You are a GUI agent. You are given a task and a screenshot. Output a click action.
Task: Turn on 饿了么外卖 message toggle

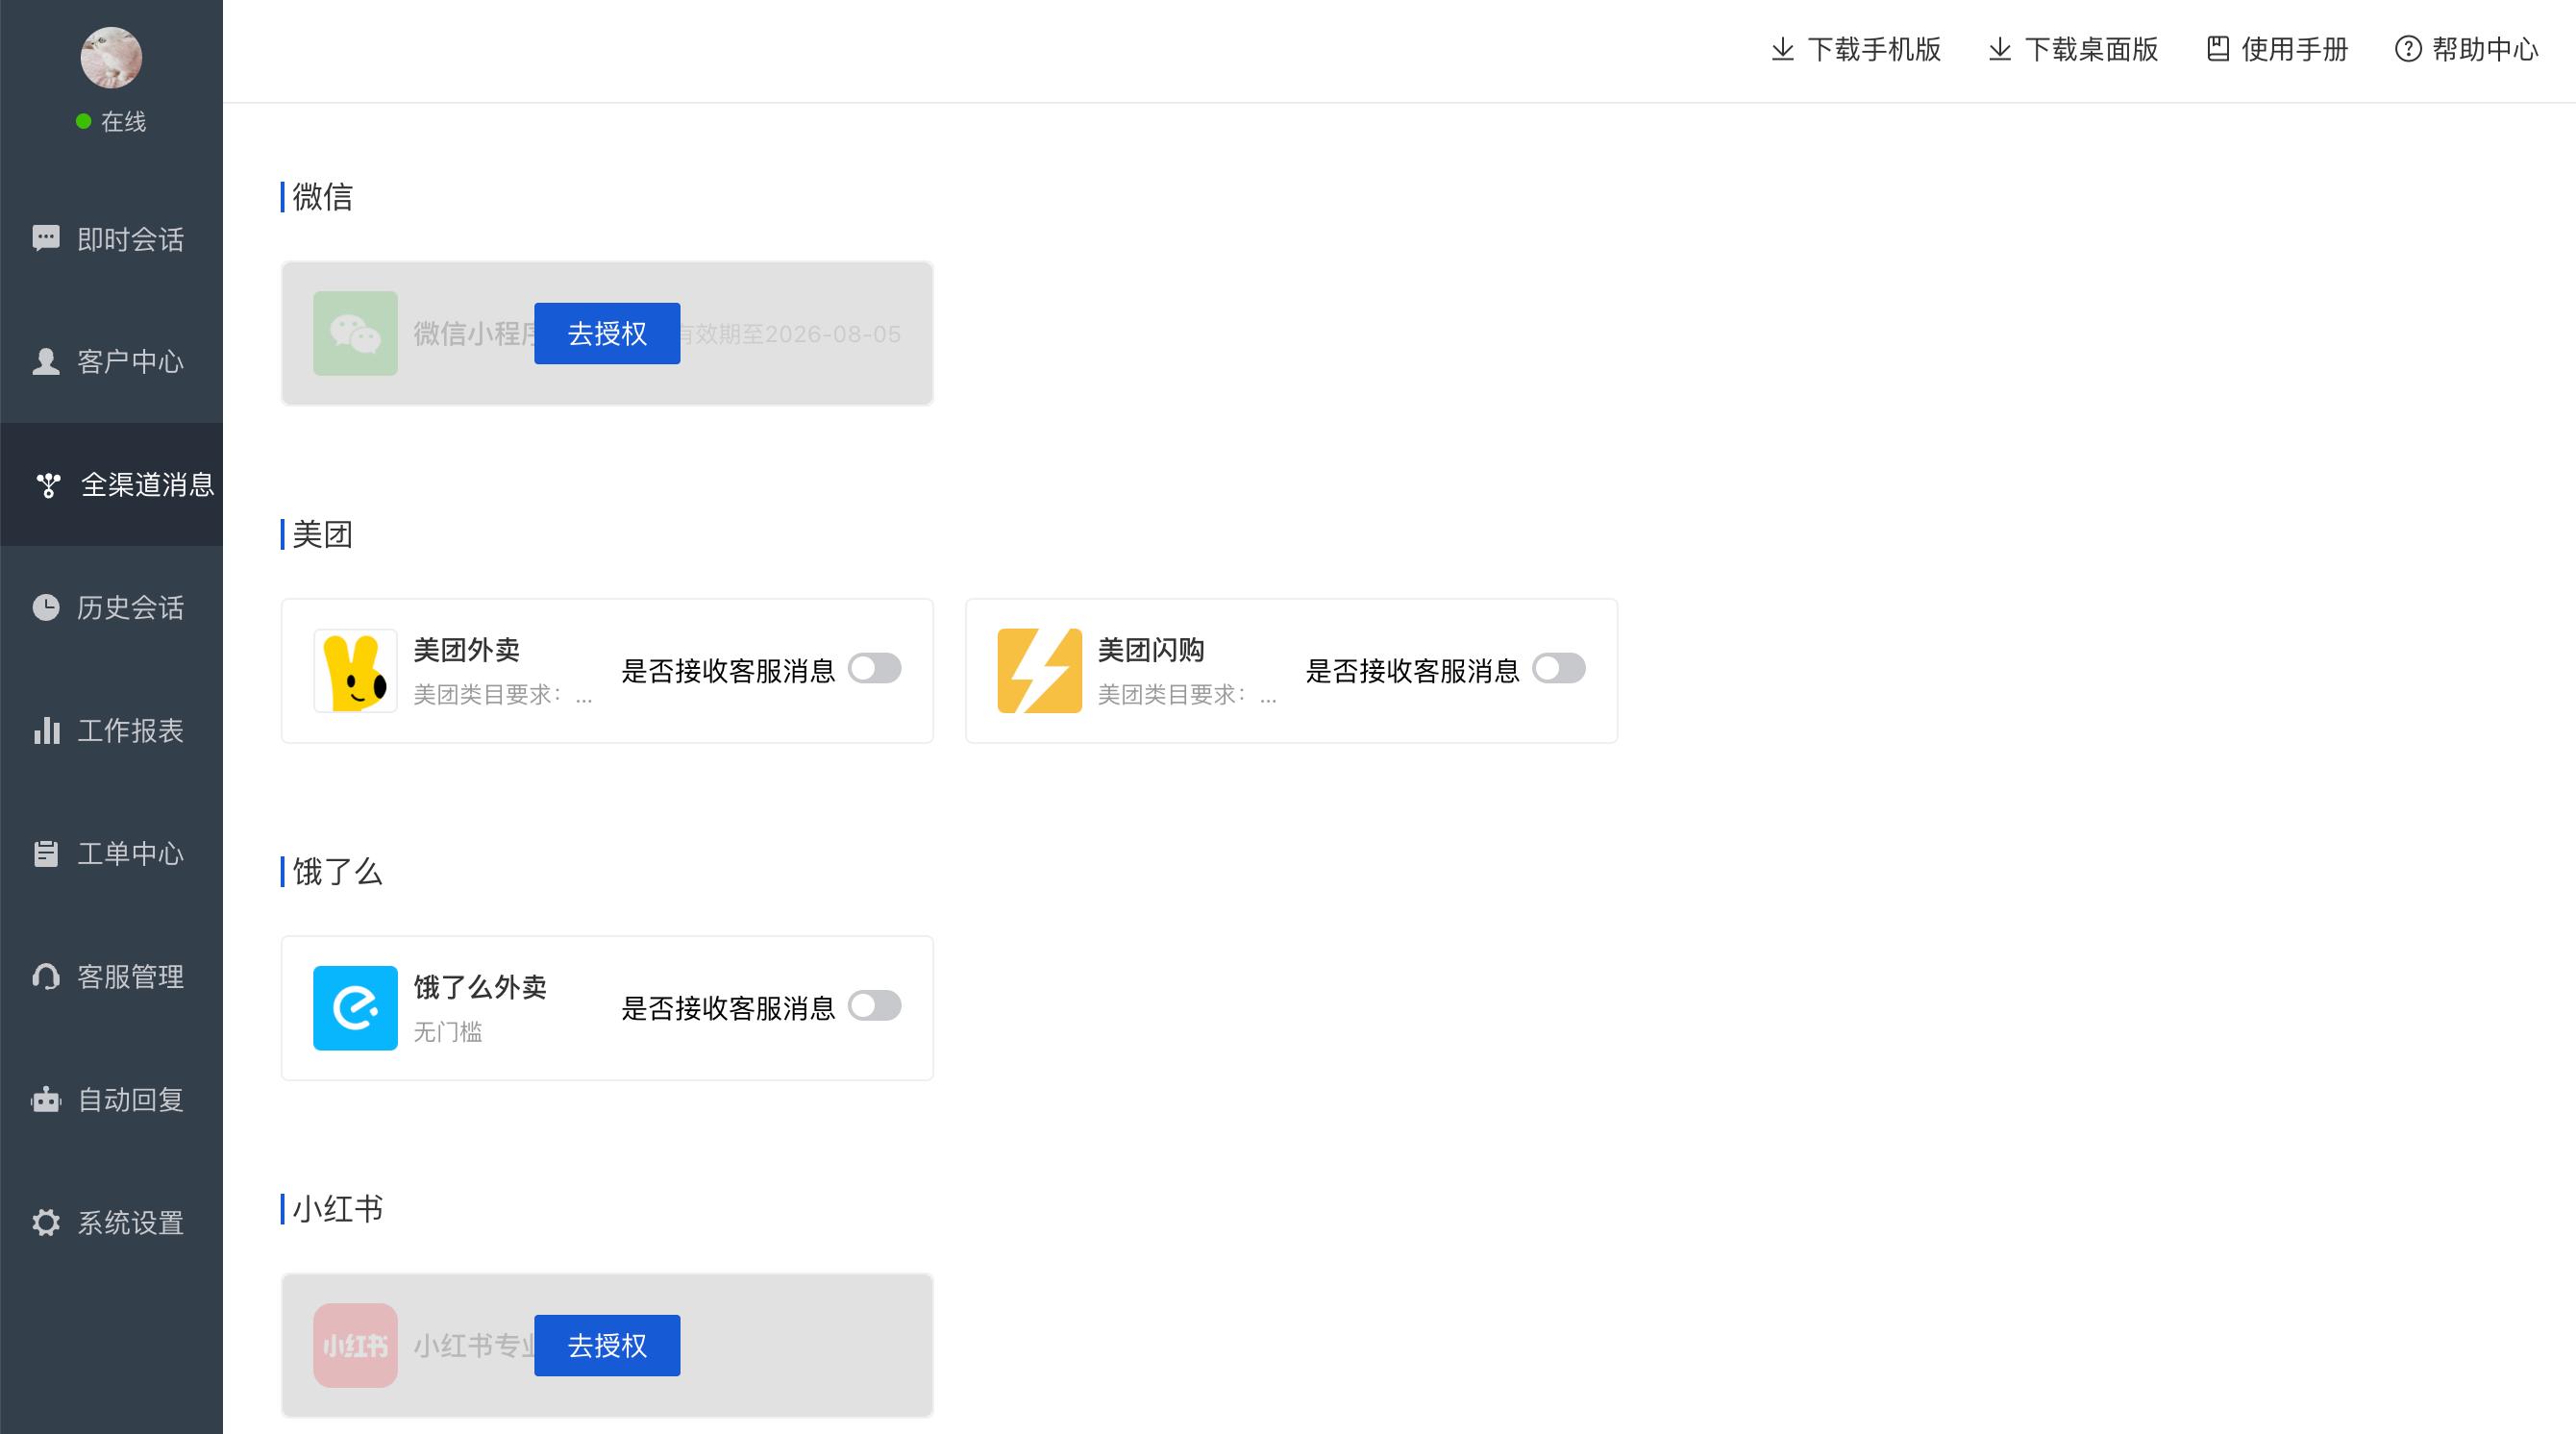[874, 1005]
